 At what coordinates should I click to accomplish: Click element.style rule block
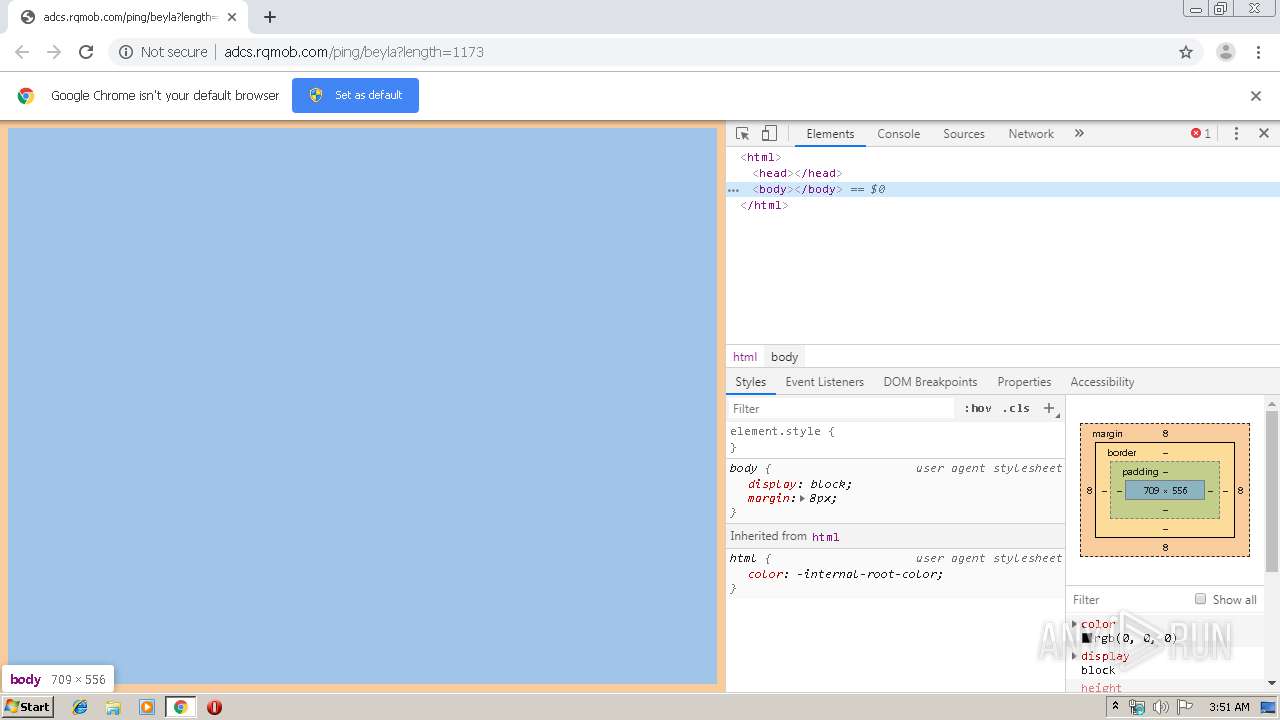point(895,439)
